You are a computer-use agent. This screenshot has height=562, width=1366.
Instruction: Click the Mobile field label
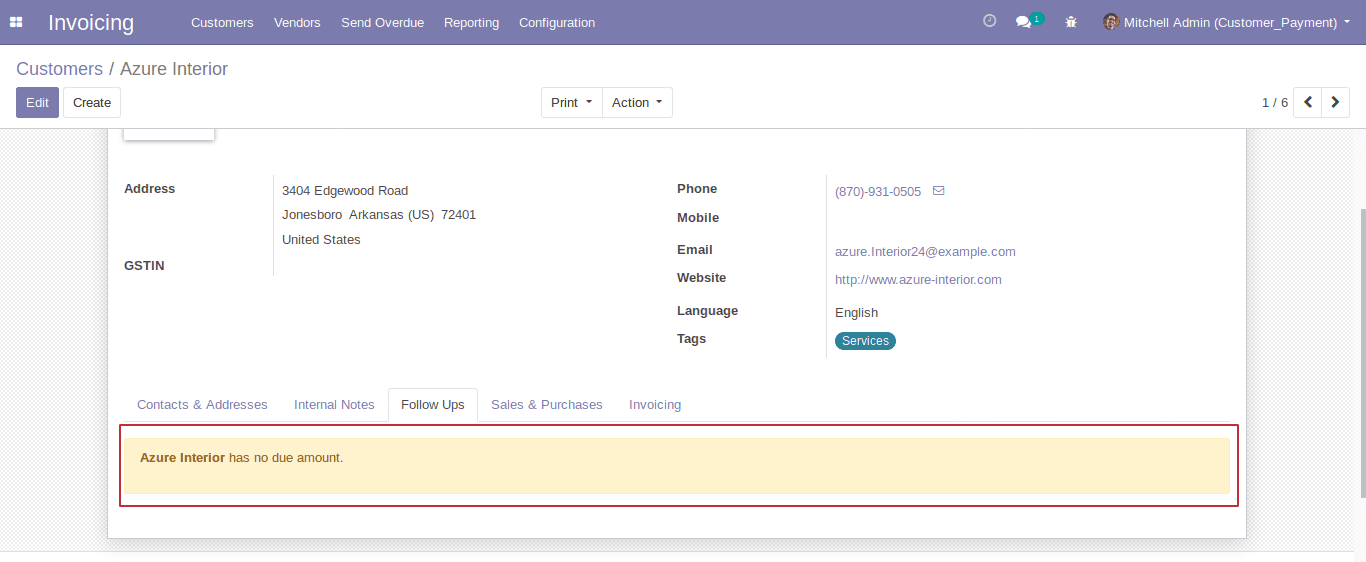point(698,218)
